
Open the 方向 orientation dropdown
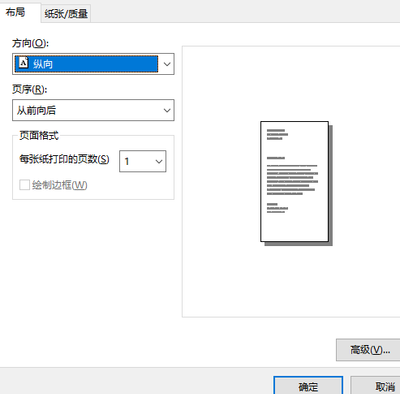tap(93, 64)
